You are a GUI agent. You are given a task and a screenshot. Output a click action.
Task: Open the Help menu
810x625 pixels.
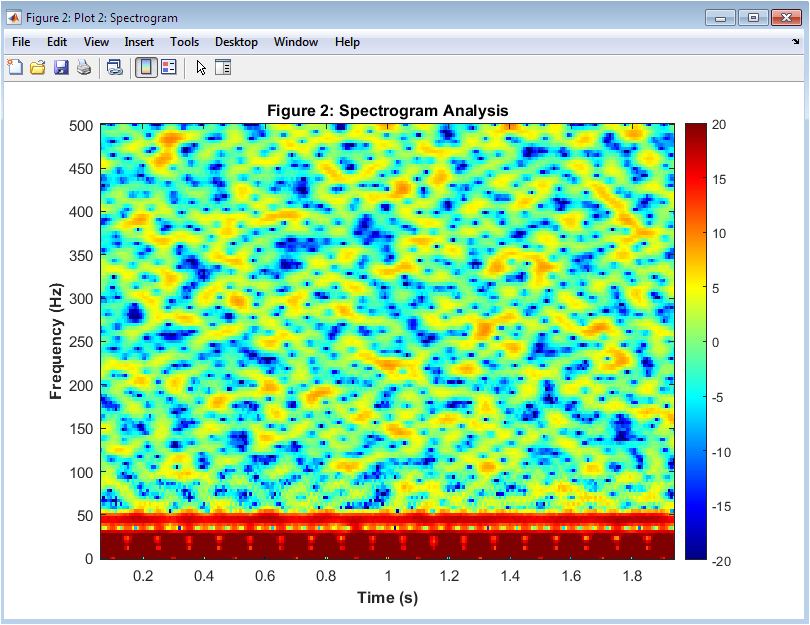click(347, 42)
